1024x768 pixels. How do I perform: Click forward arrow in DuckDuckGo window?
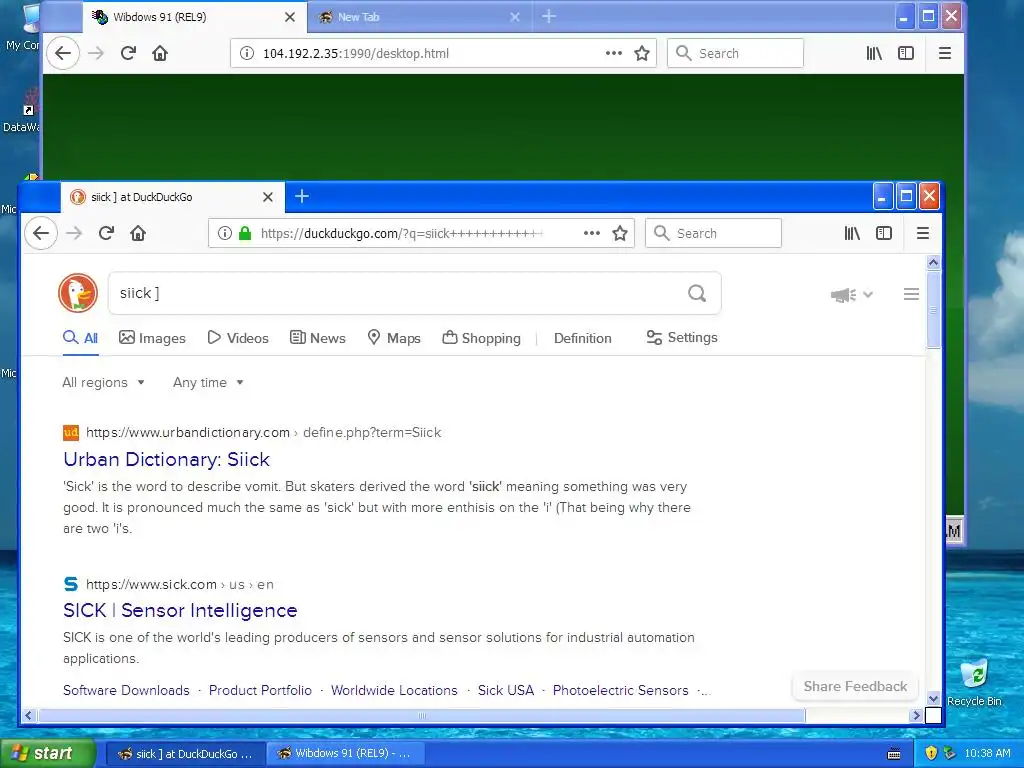tap(74, 233)
